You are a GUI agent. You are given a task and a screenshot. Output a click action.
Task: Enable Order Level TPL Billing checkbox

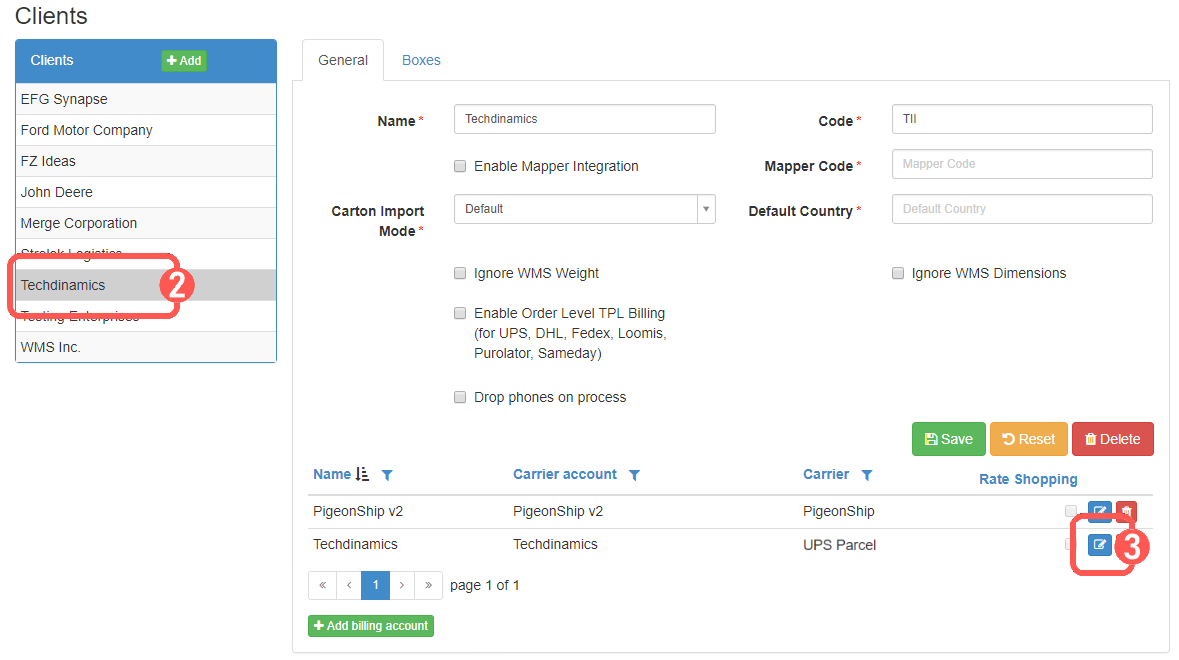pos(460,313)
